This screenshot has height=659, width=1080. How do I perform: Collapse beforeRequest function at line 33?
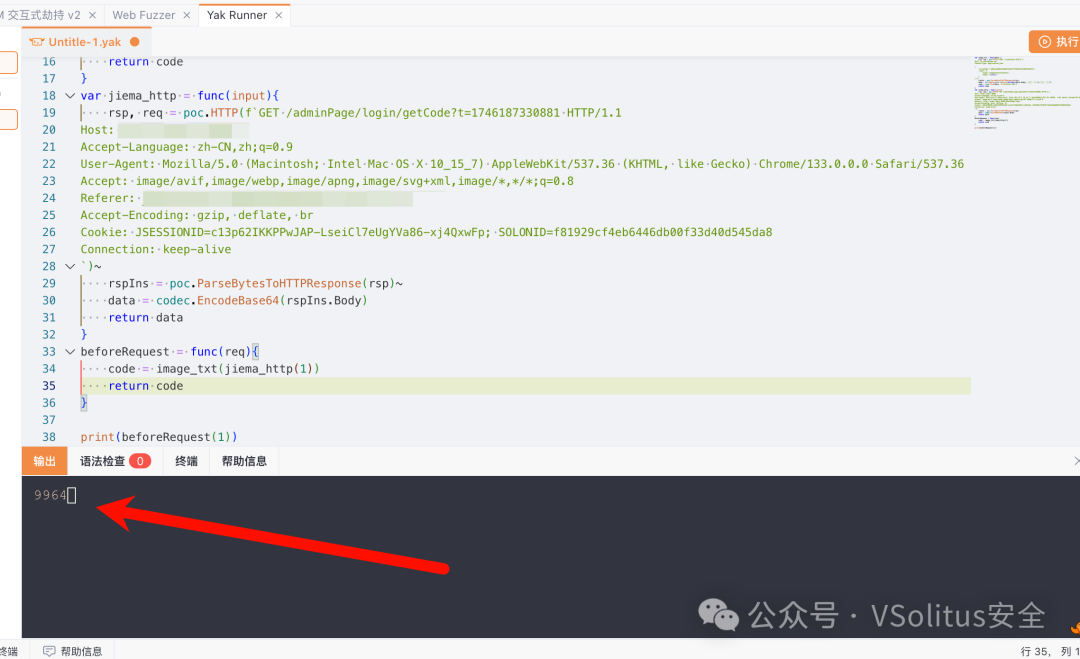tap(70, 352)
